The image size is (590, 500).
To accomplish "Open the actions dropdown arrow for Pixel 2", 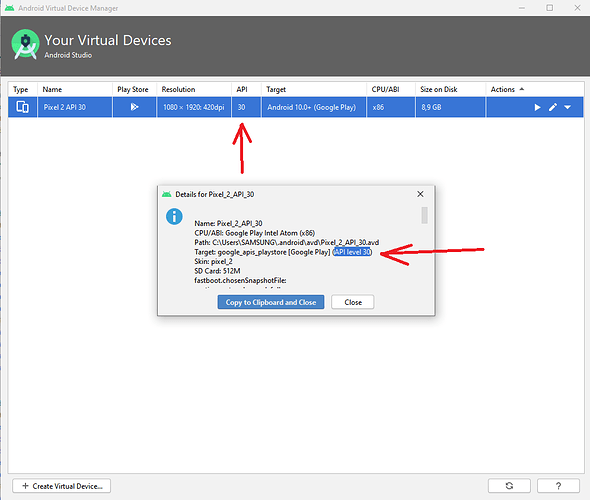I will [567, 108].
